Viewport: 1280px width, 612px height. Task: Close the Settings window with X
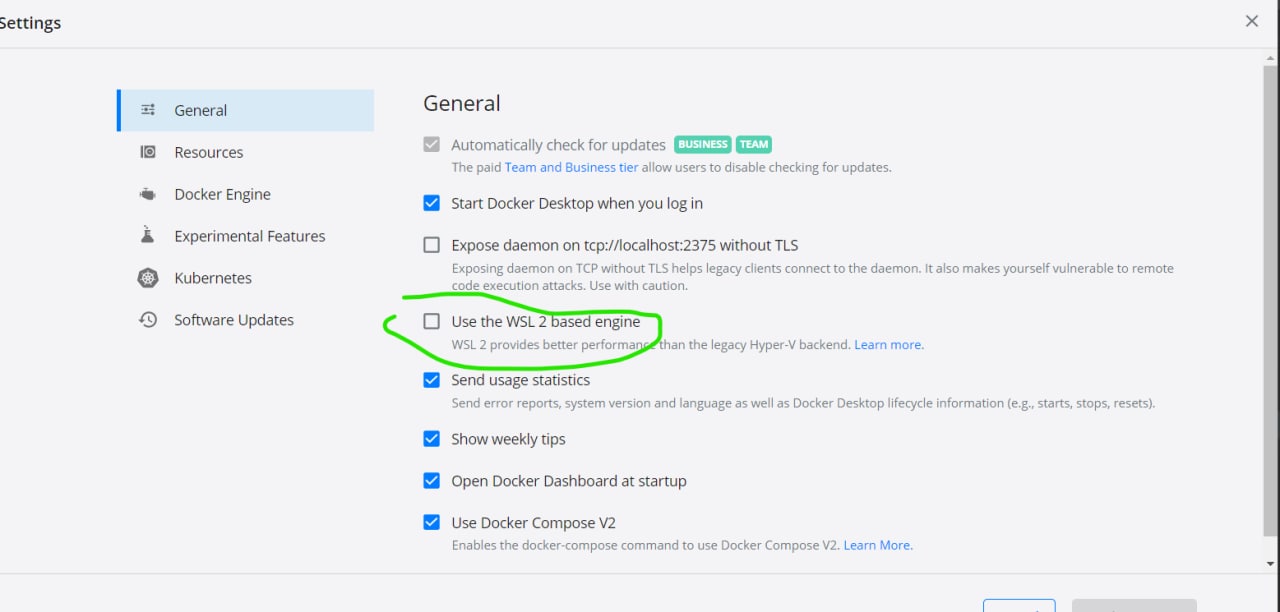pyautogui.click(x=1251, y=21)
